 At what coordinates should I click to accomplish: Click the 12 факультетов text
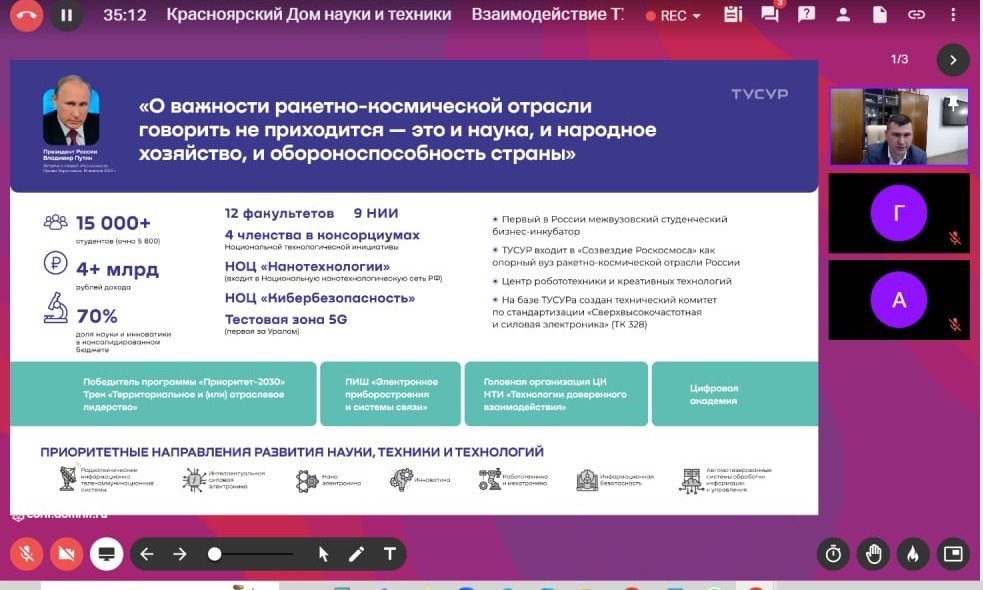[x=279, y=213]
